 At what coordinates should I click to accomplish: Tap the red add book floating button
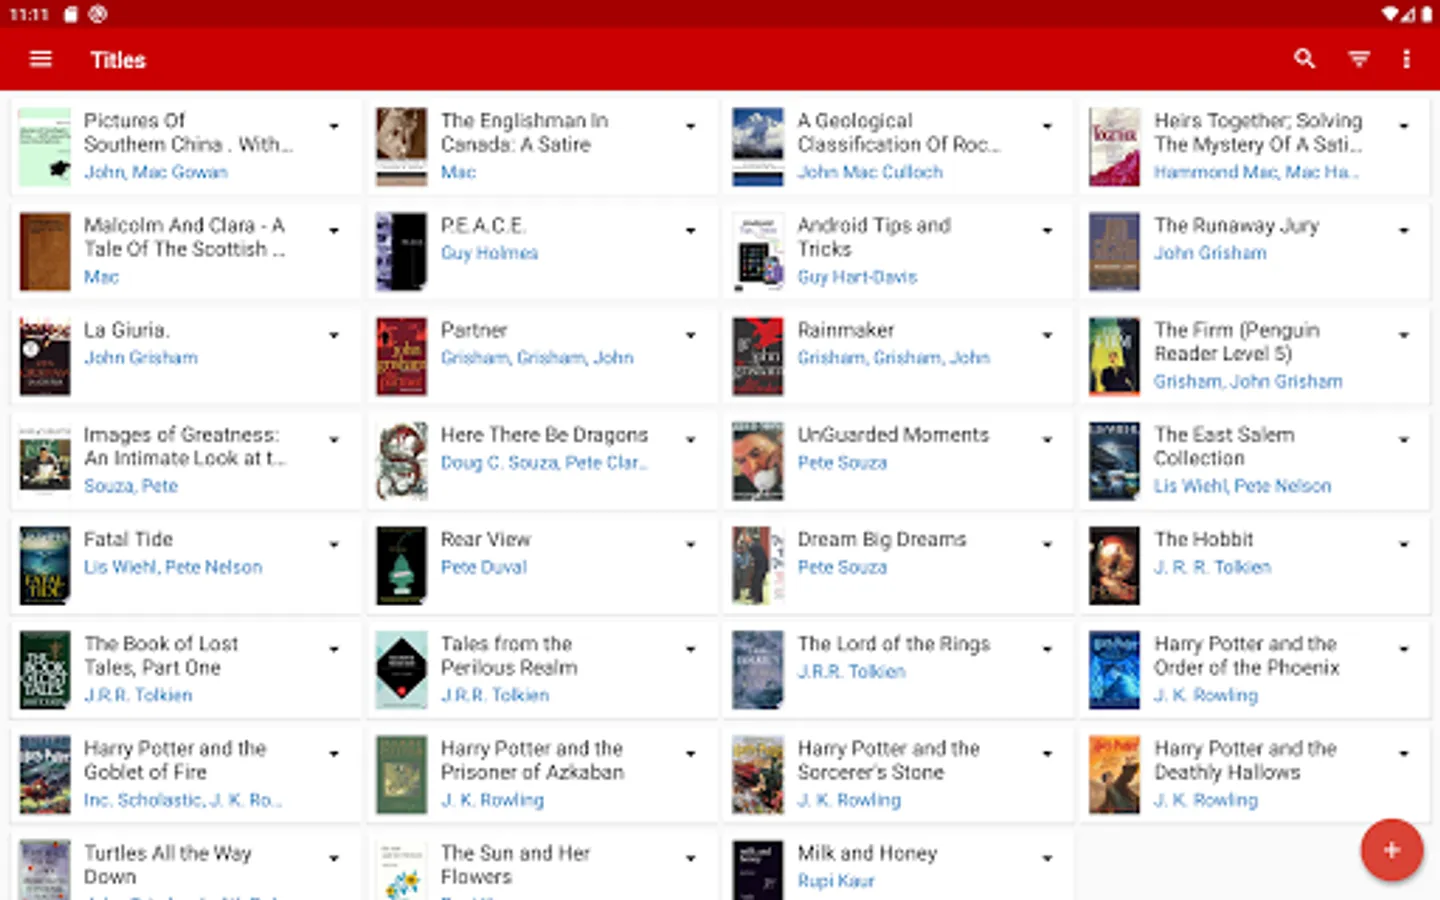click(x=1391, y=850)
